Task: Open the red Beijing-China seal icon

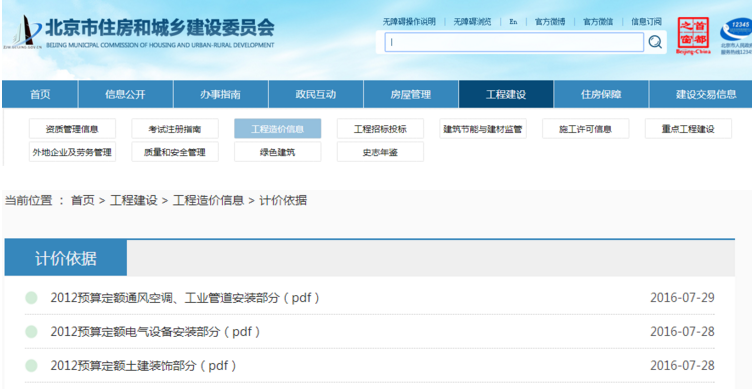Action: (x=693, y=35)
